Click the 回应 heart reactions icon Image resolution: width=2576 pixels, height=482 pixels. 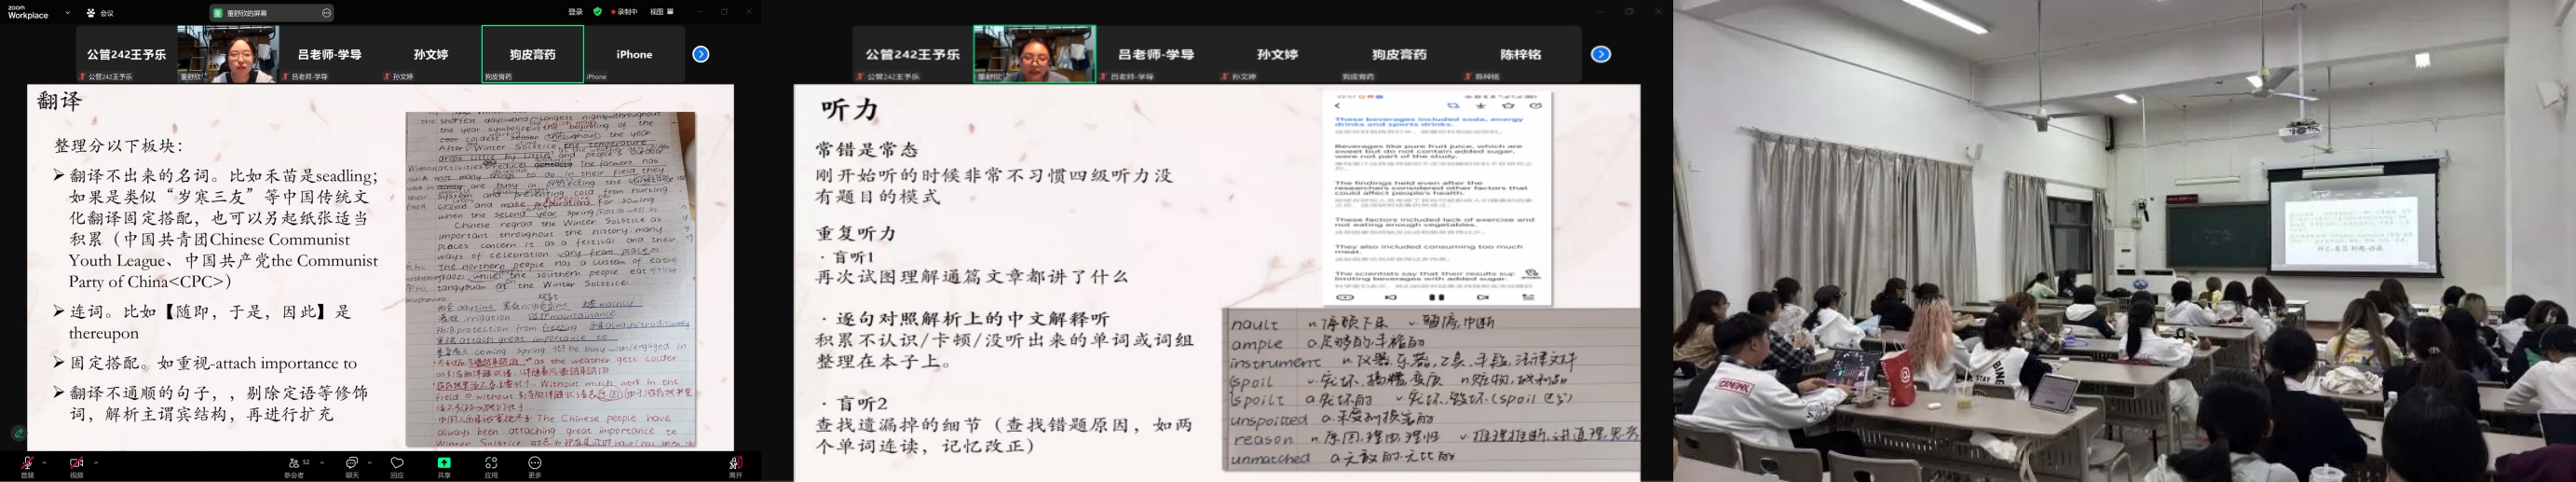coord(397,464)
